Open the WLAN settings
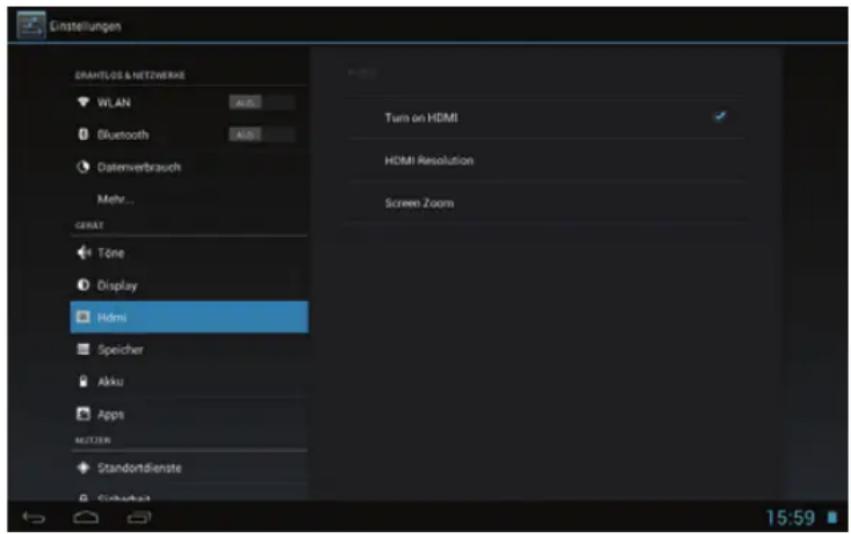The height and width of the screenshot is (534, 851). coord(189,102)
